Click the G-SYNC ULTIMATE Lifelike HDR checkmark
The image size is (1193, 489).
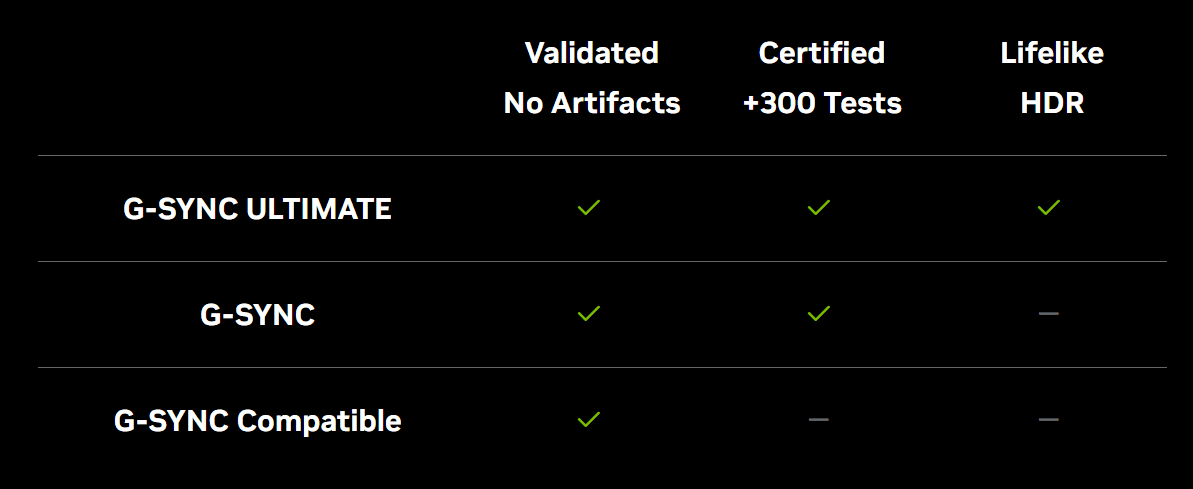pyautogui.click(x=1048, y=207)
